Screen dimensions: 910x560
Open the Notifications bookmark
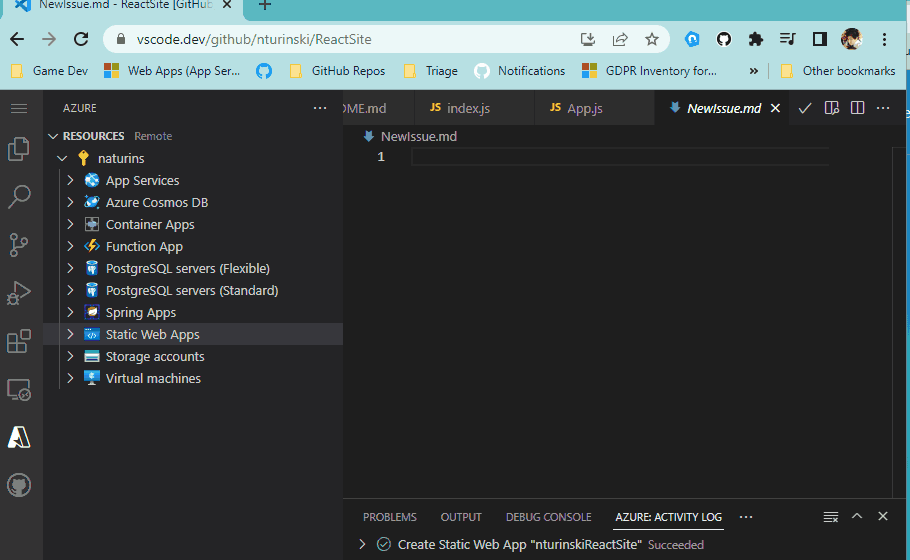(x=519, y=71)
